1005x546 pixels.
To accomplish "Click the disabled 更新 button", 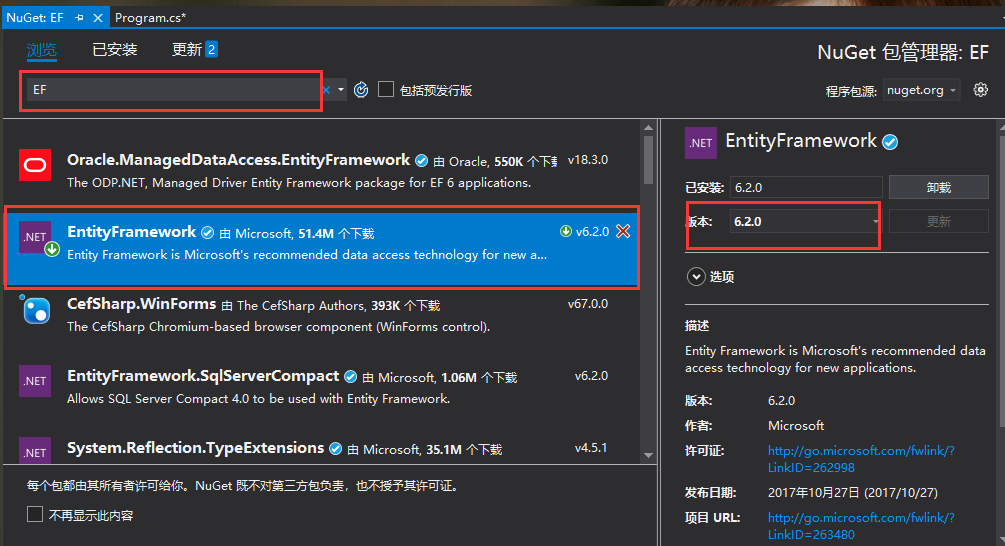I will tap(939, 221).
